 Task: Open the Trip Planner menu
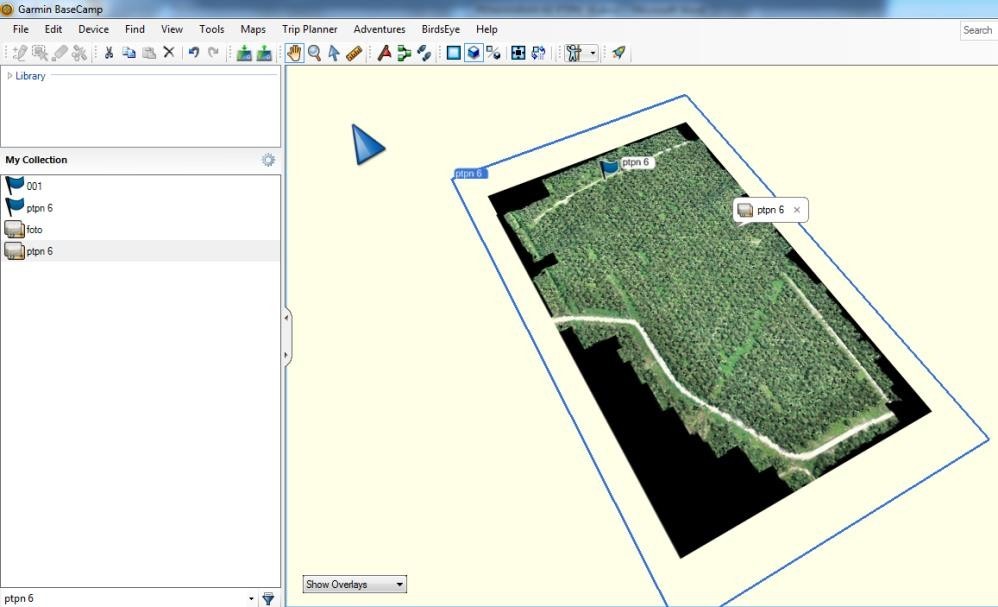(x=309, y=30)
